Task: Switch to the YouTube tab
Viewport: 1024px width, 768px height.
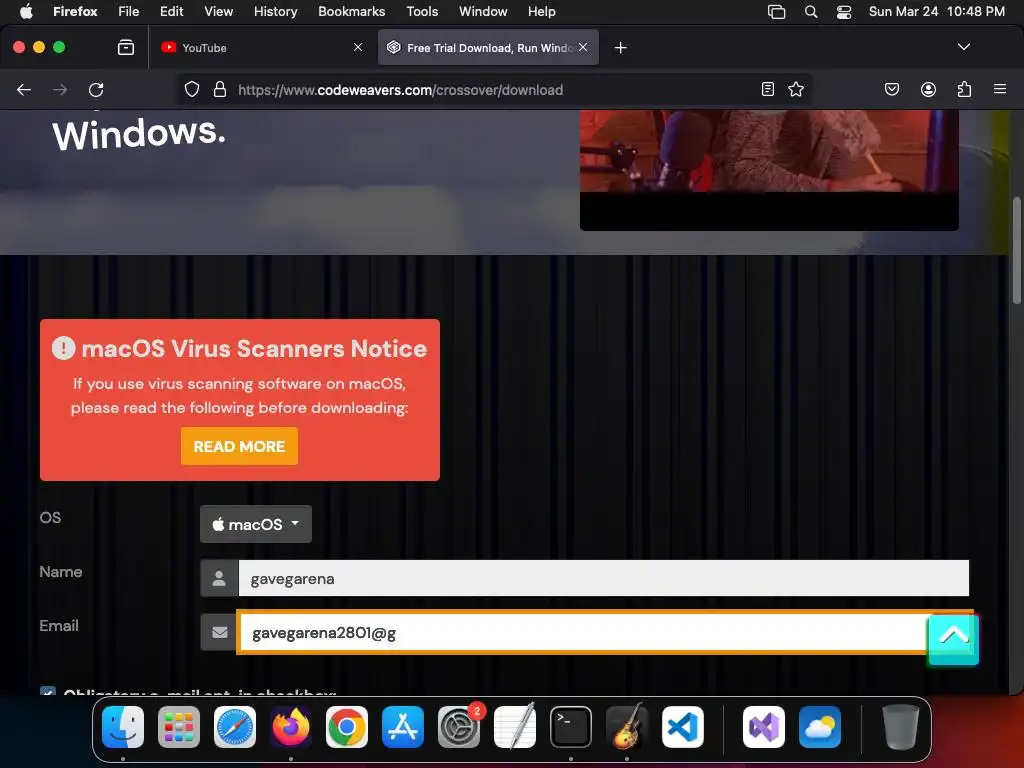Action: [x=263, y=48]
